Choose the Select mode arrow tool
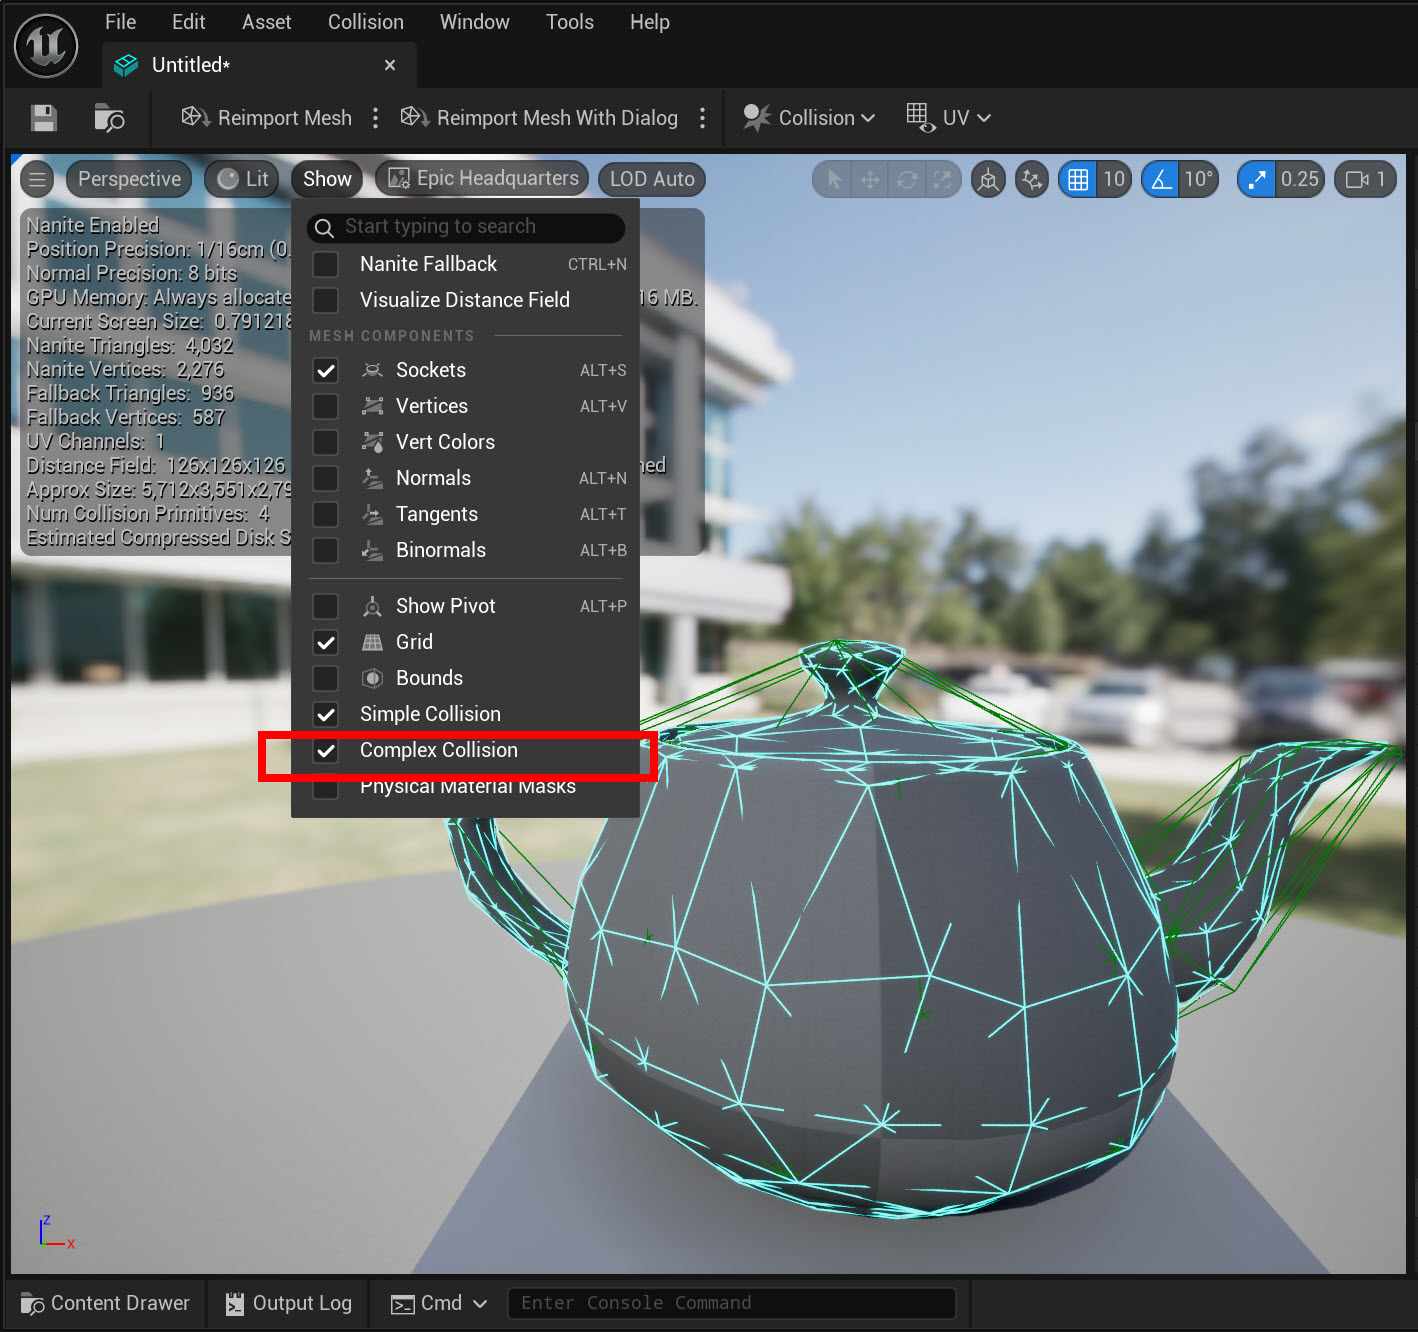Image resolution: width=1418 pixels, height=1332 pixels. tap(833, 180)
